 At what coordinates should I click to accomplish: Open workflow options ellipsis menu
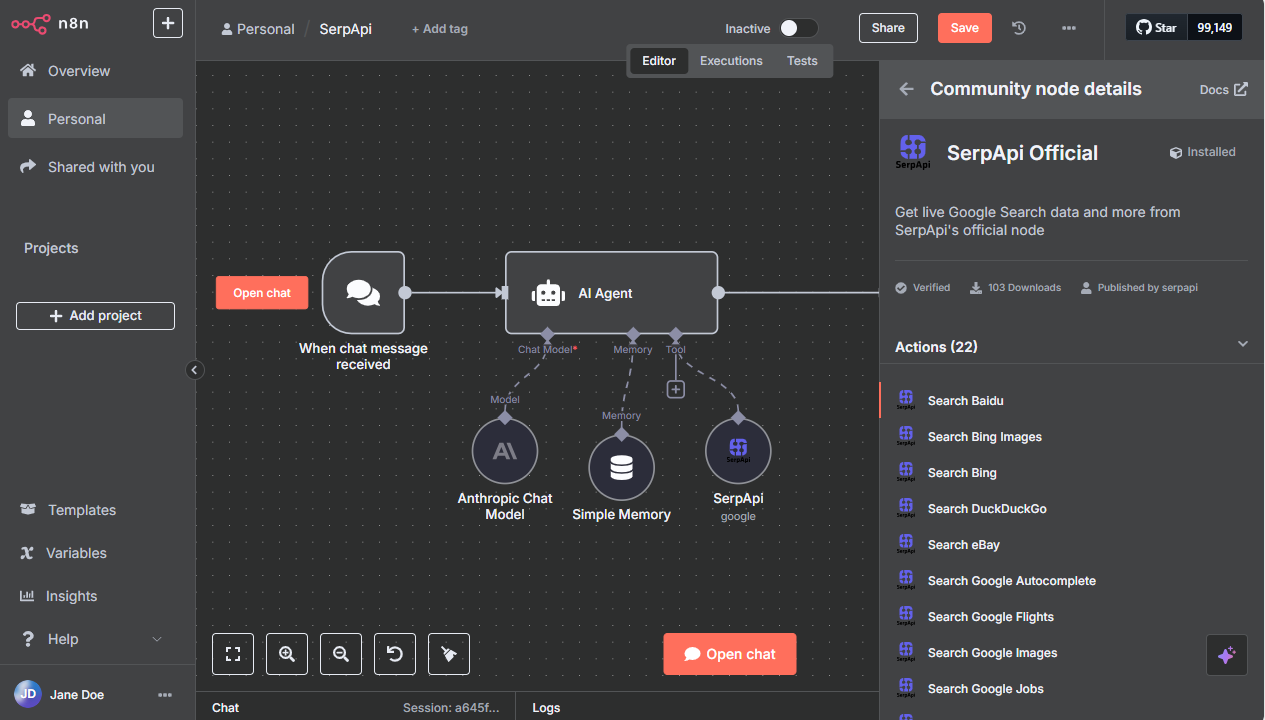(x=1069, y=28)
